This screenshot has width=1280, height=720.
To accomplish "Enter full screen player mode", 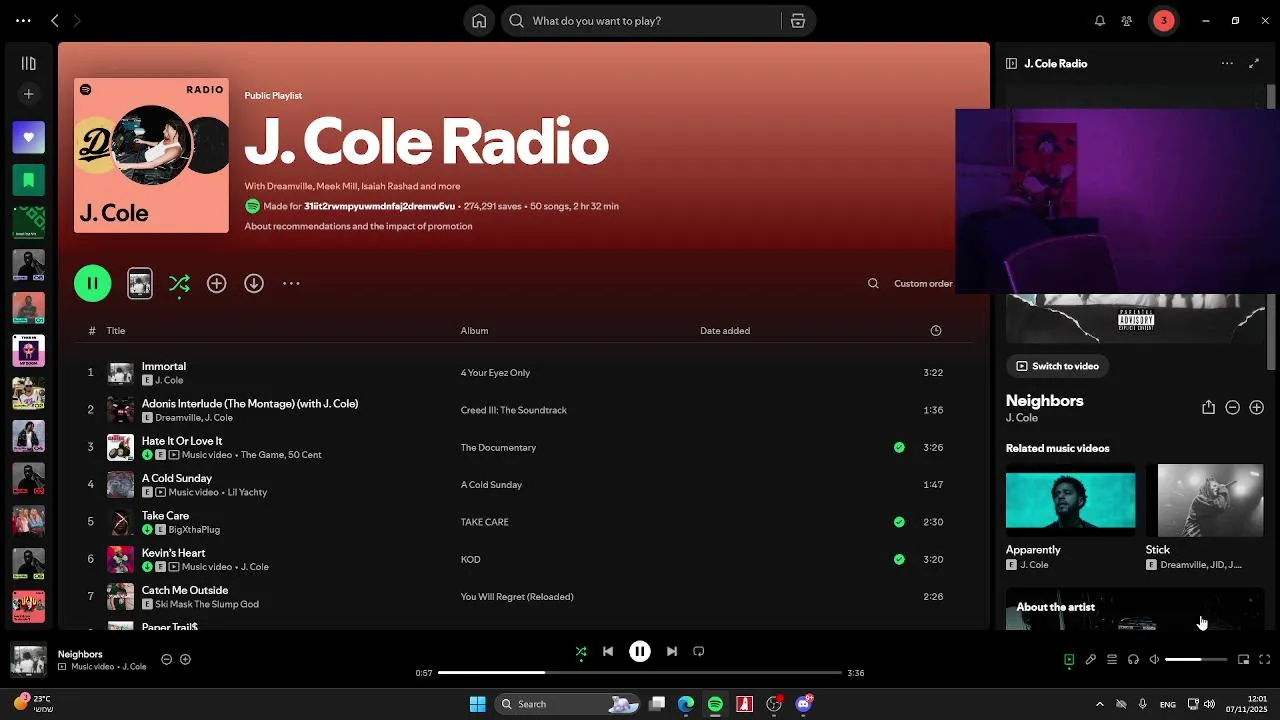I will tap(1265, 659).
